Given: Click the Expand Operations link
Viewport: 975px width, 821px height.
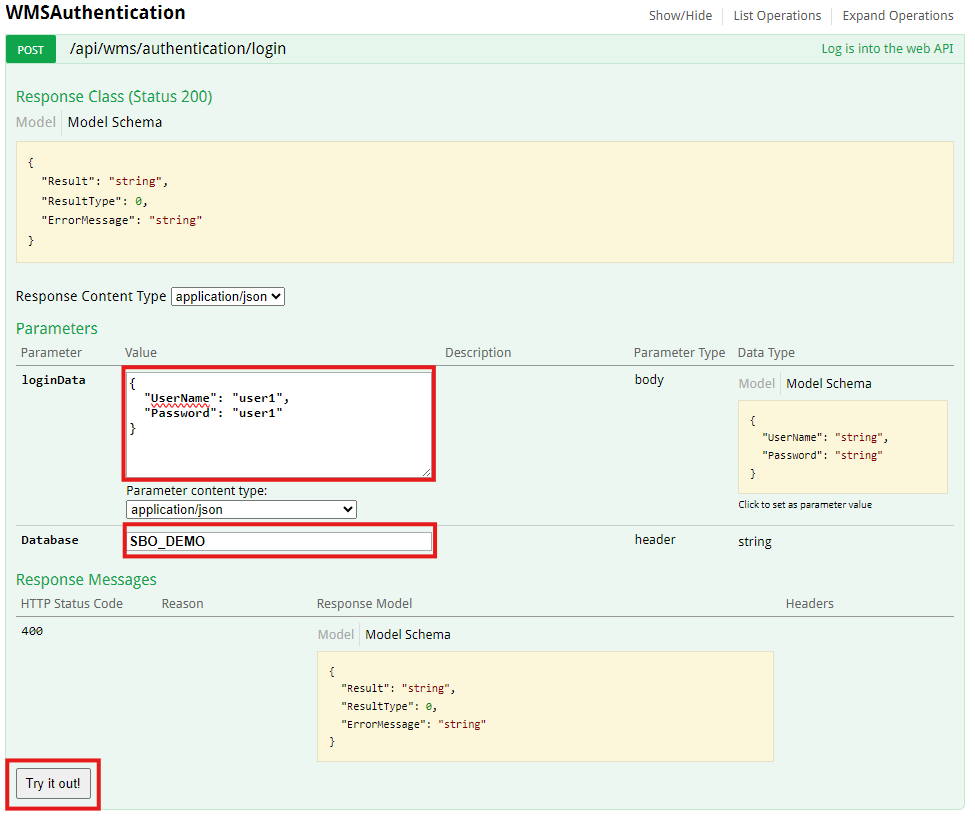Looking at the screenshot, I should (897, 16).
